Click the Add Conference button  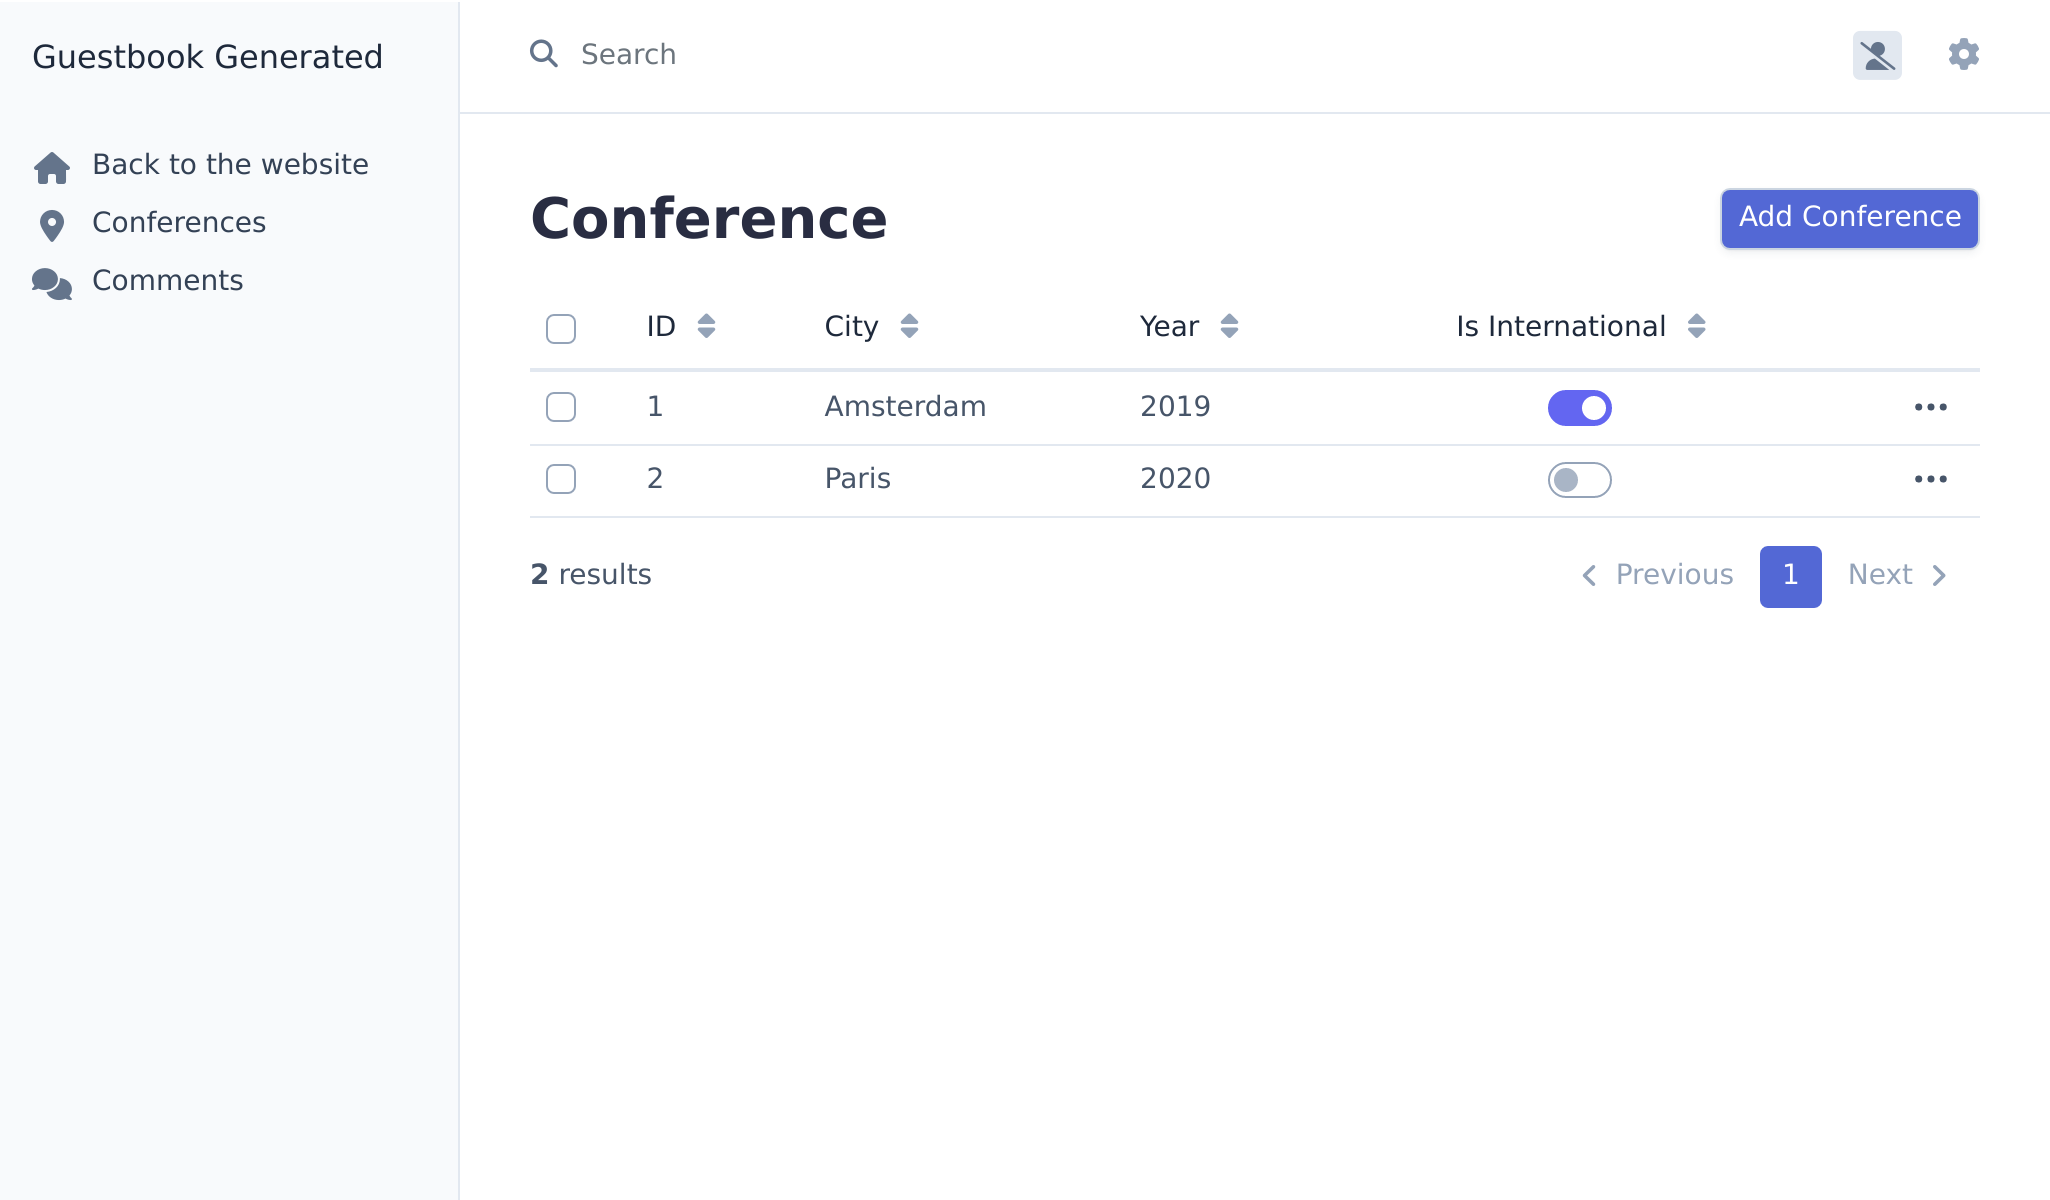(1848, 217)
